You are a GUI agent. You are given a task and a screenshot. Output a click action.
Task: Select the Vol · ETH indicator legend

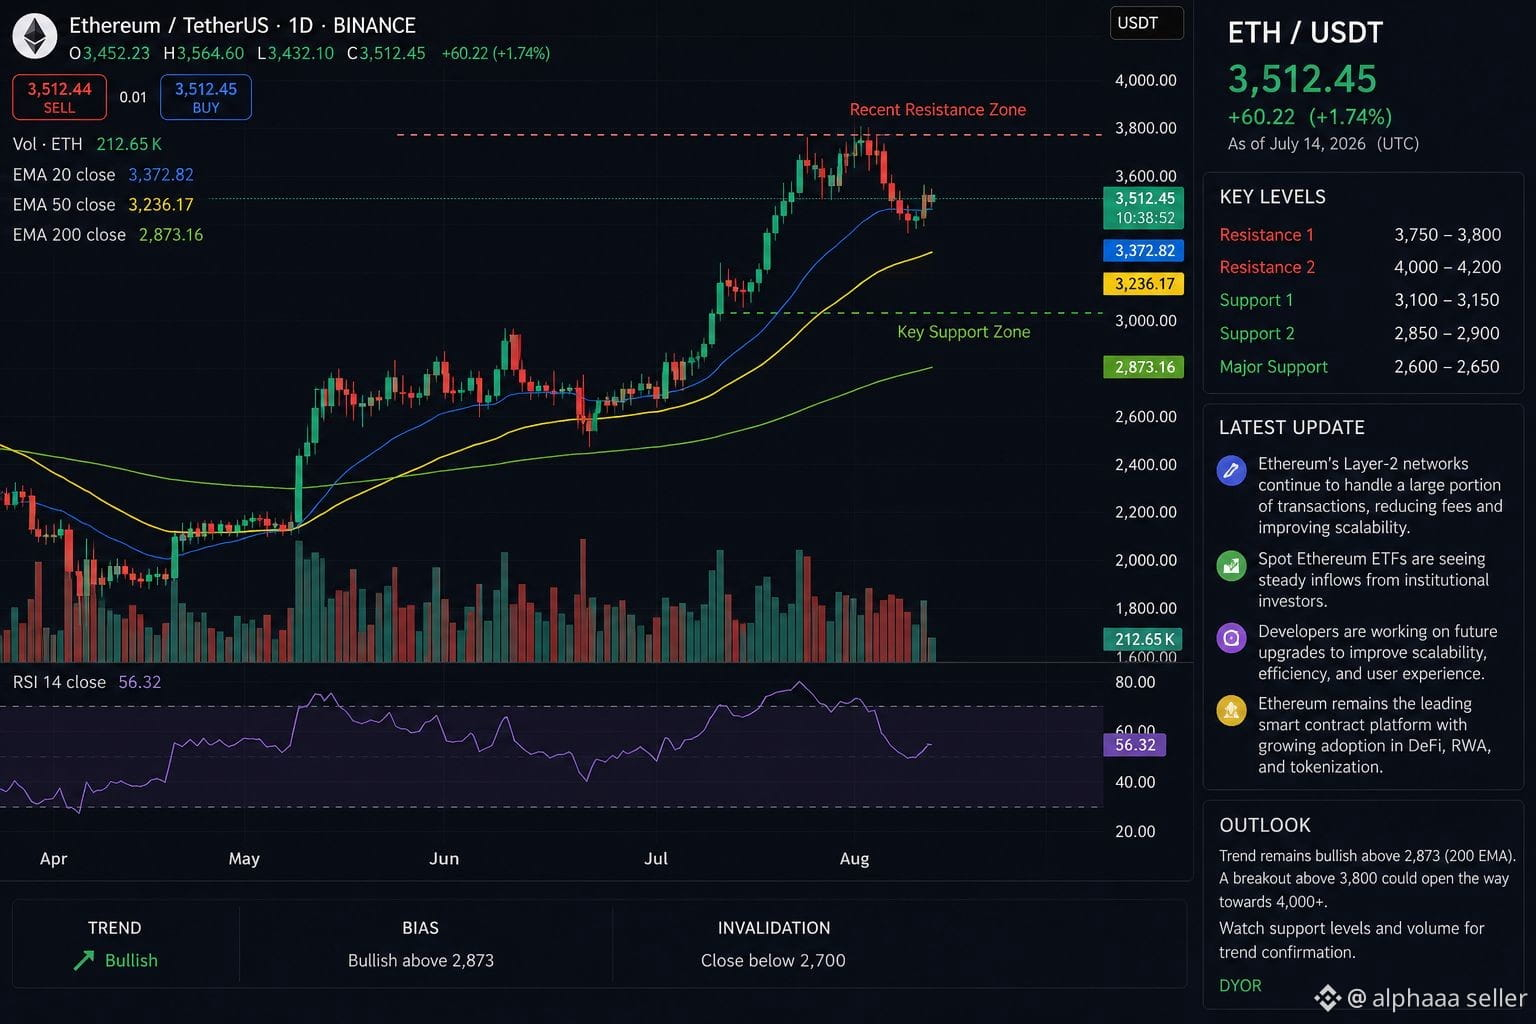[x=87, y=144]
